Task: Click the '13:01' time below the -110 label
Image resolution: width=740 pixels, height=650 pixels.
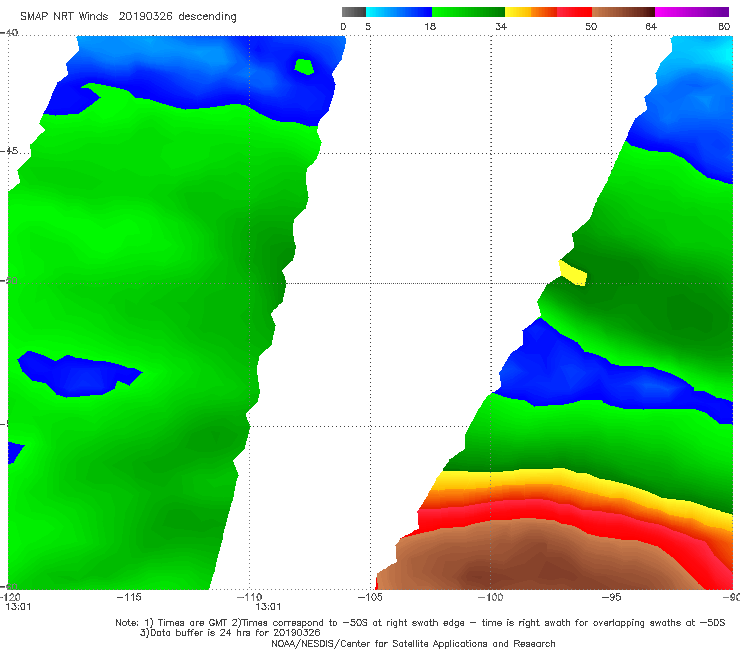Action: [268, 607]
